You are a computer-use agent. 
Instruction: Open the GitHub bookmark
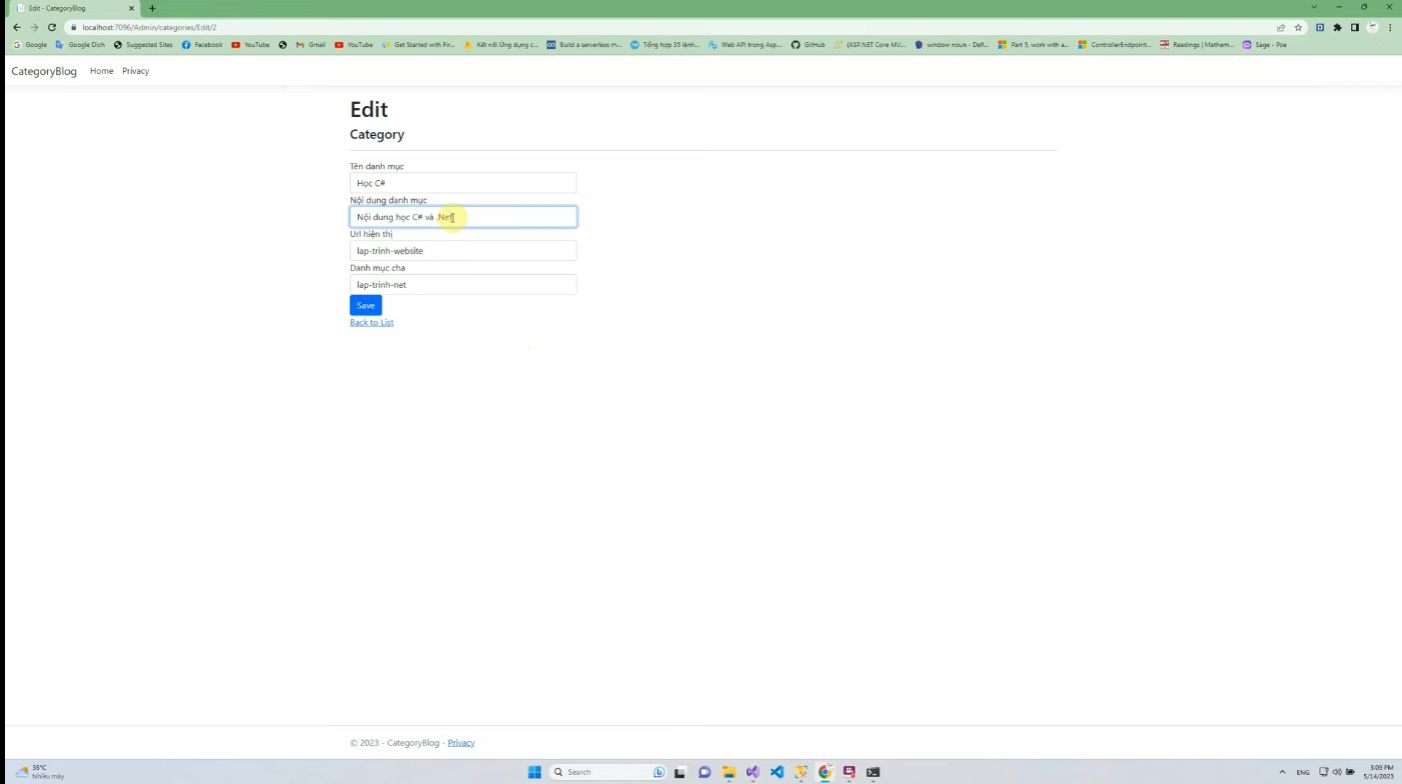808,45
